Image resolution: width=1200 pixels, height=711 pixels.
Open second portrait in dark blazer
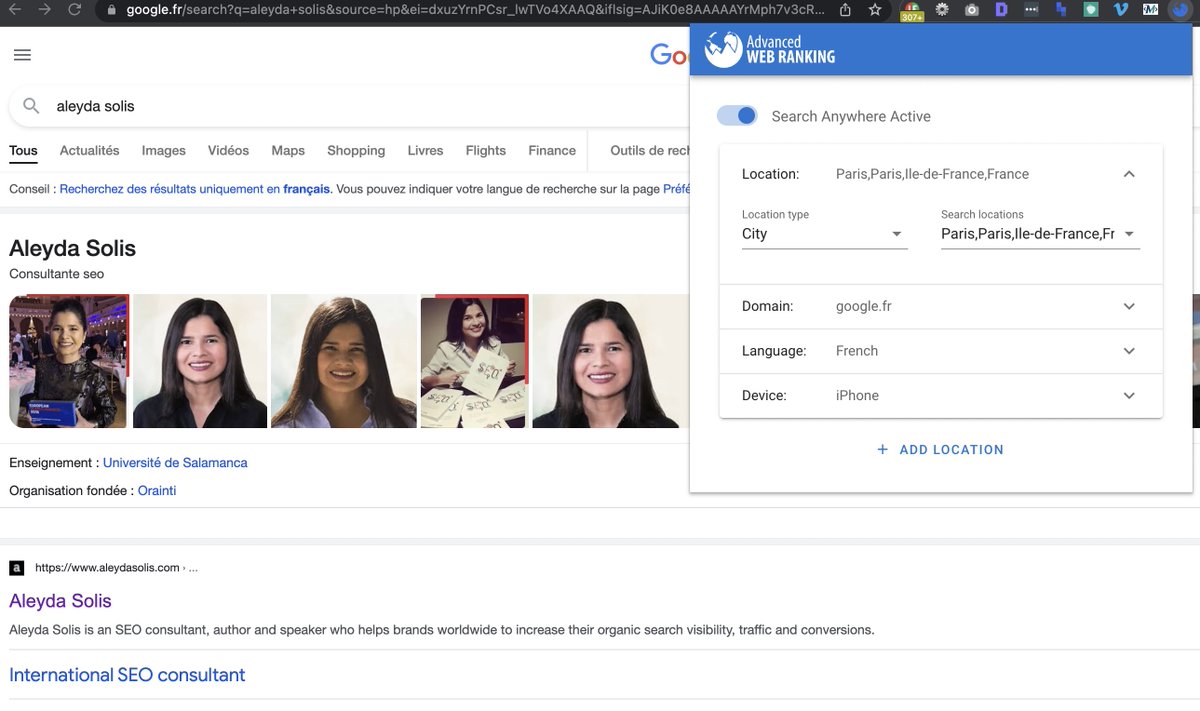(200, 361)
